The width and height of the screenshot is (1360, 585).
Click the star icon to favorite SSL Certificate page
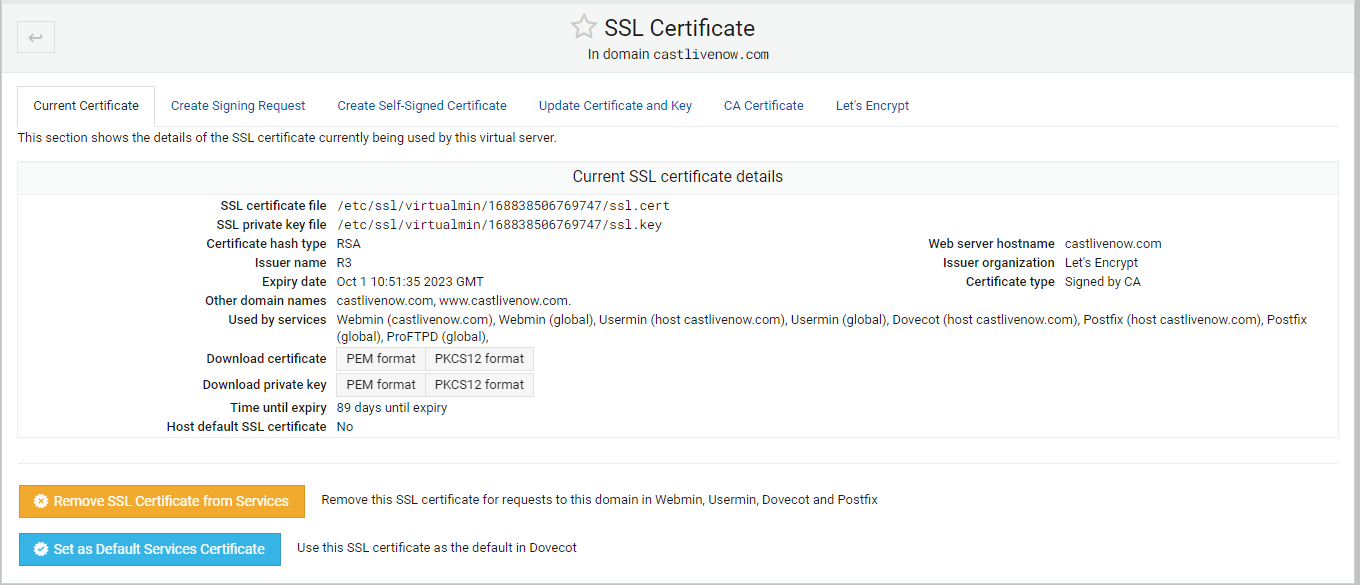pos(584,27)
